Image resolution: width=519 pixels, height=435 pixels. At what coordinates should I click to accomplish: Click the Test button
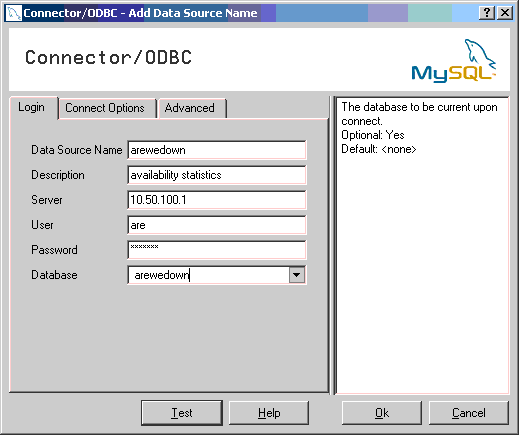click(182, 413)
